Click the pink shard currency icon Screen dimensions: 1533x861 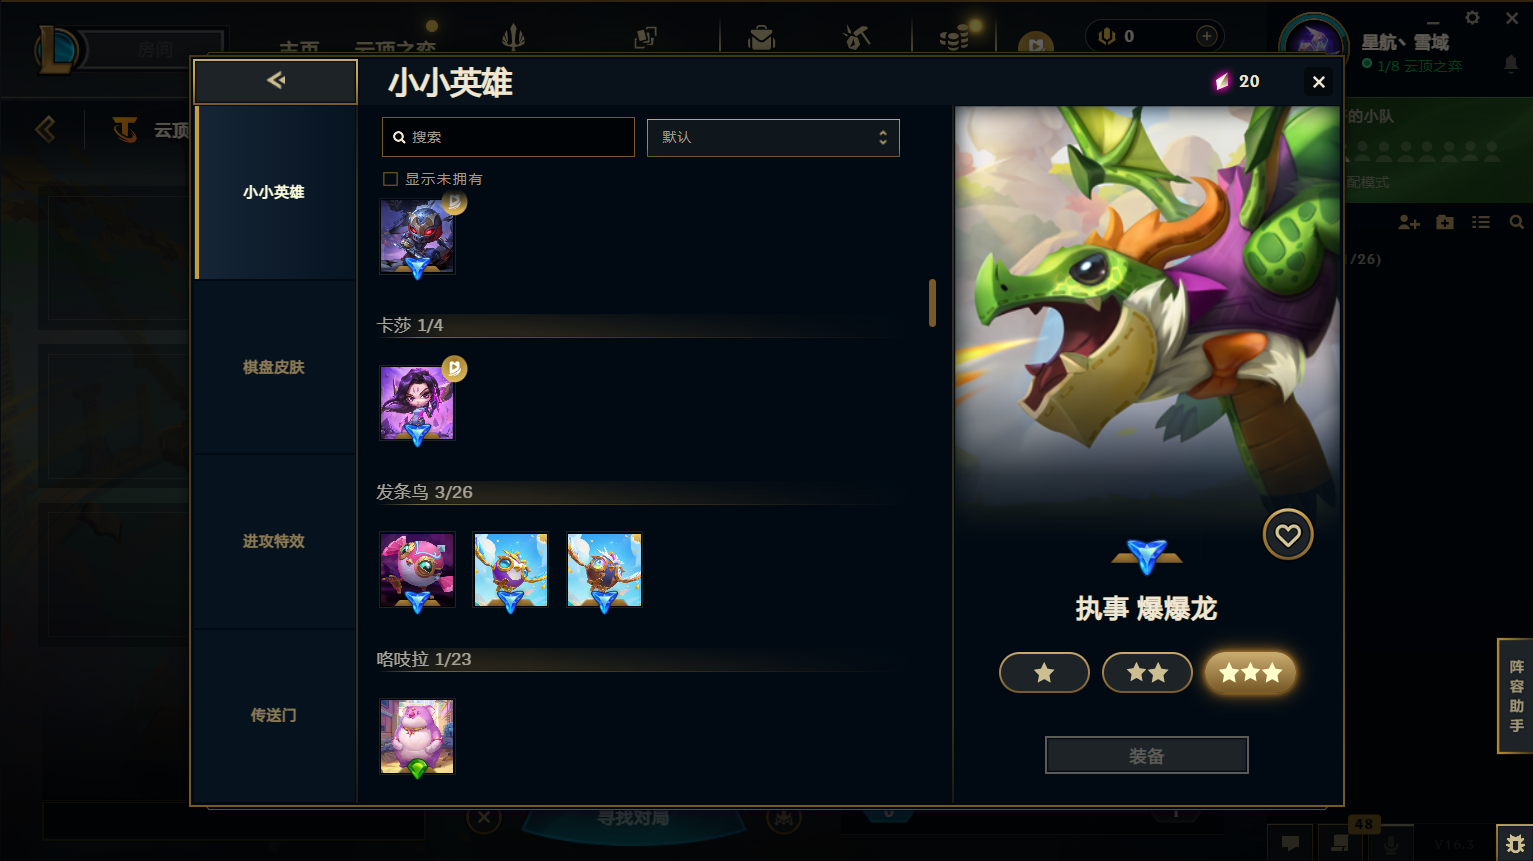pyautogui.click(x=1221, y=81)
